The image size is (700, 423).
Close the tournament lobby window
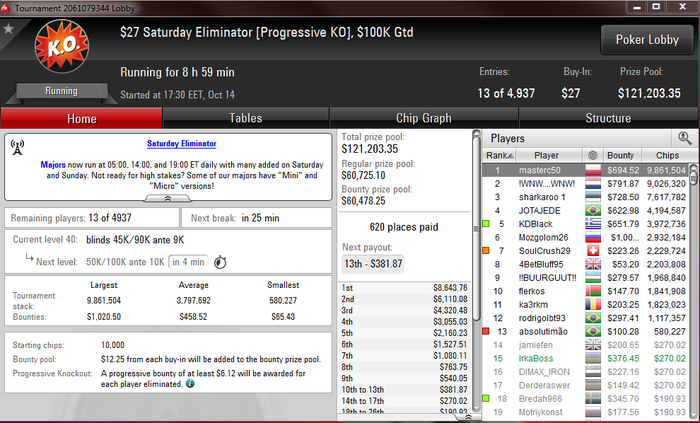[682, 7]
